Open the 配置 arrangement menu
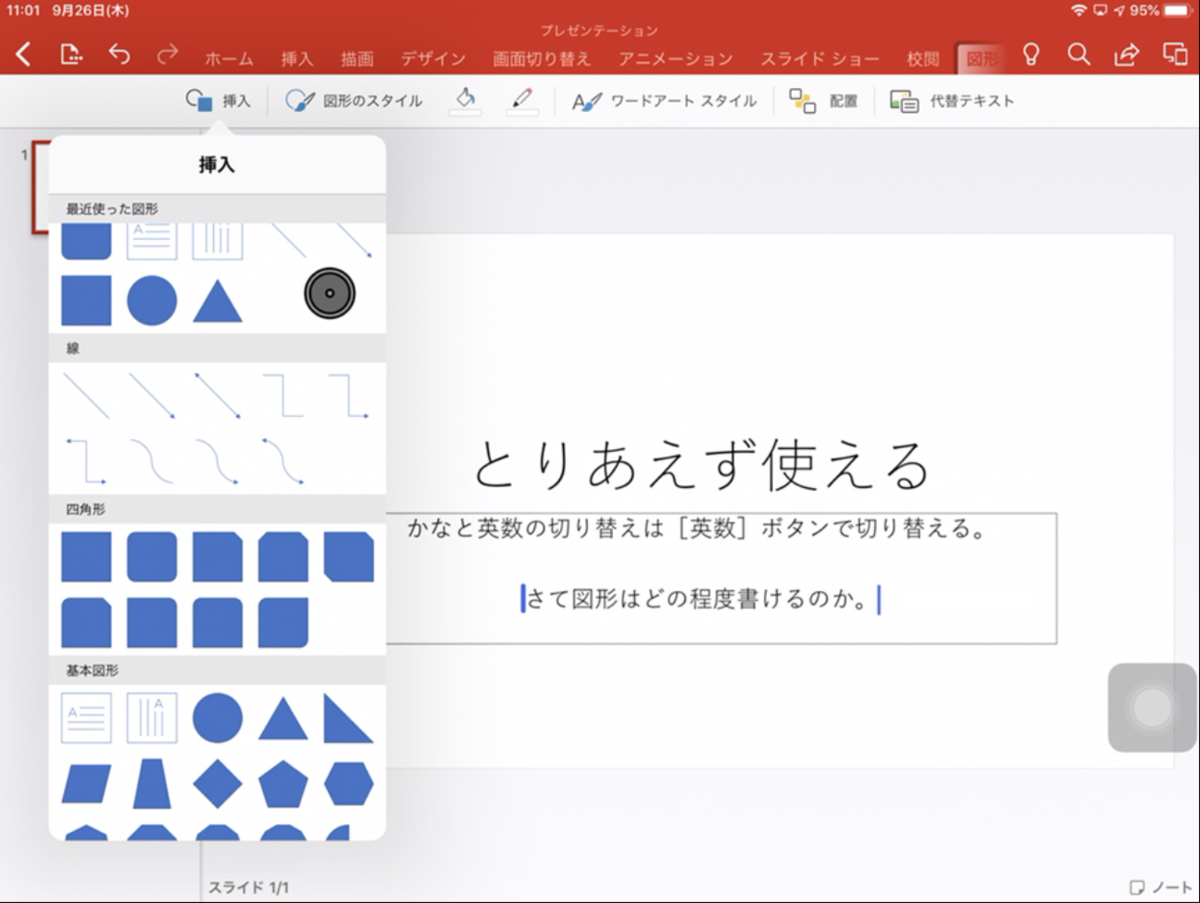1200x903 pixels. click(824, 100)
